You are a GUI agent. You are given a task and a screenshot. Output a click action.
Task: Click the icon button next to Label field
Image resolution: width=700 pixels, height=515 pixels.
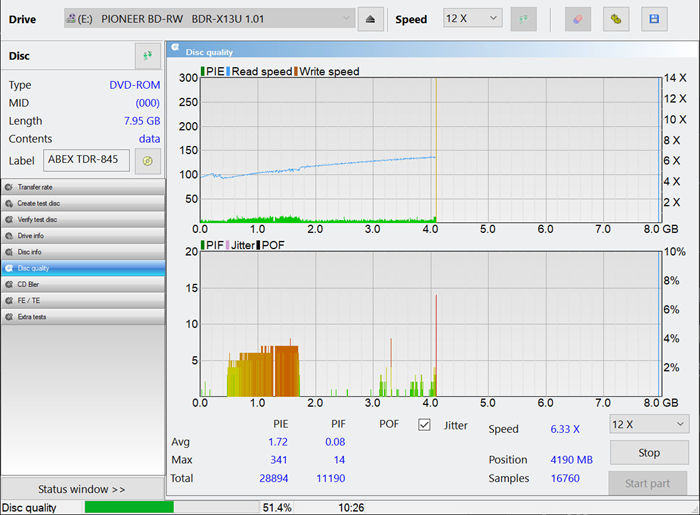pos(148,160)
